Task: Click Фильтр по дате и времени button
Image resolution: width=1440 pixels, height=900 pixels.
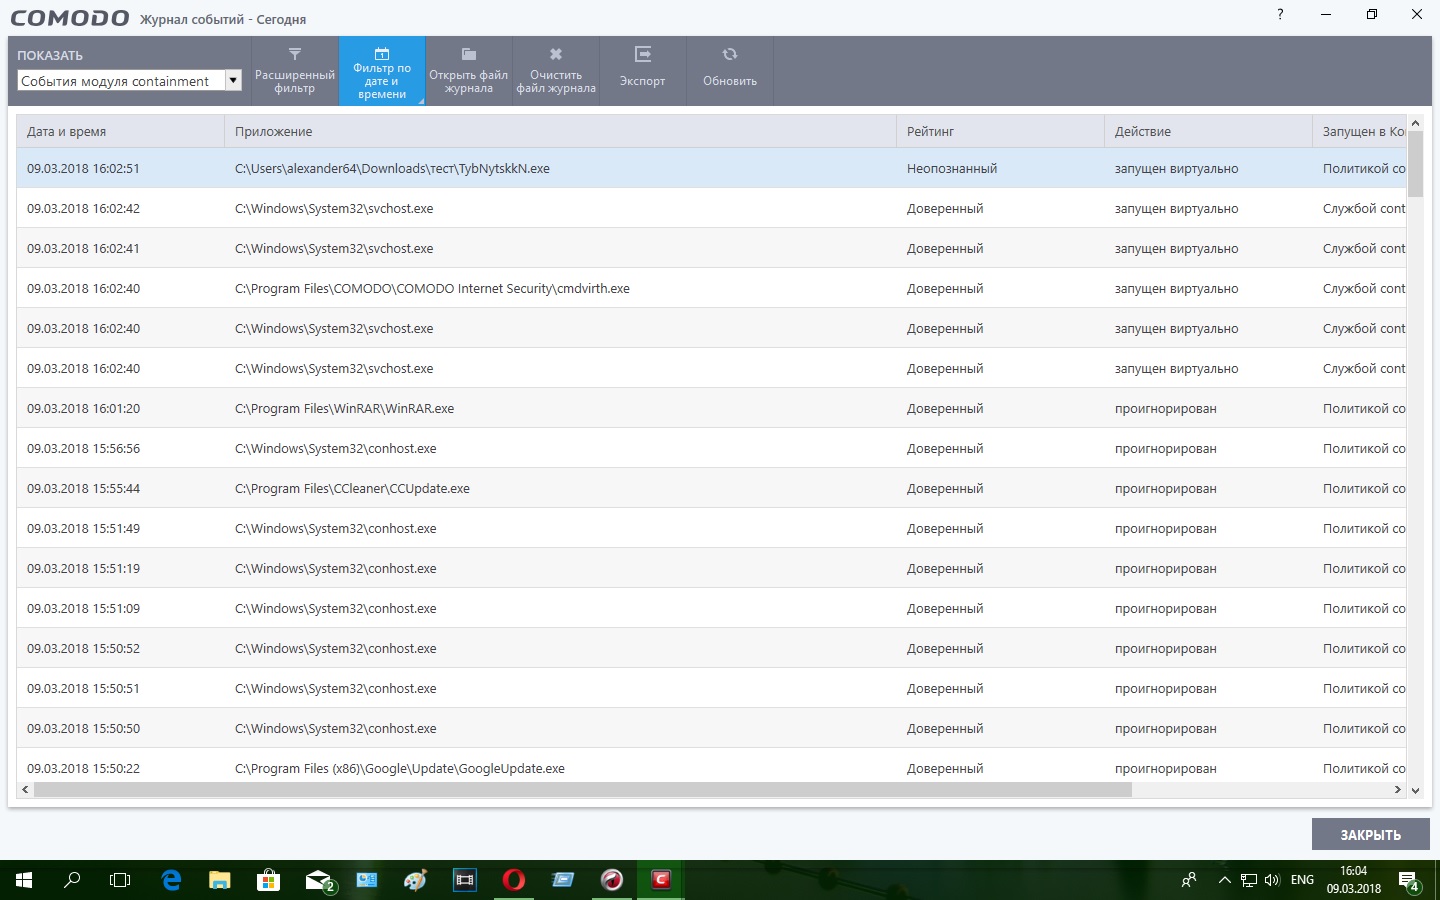Action: click(382, 70)
